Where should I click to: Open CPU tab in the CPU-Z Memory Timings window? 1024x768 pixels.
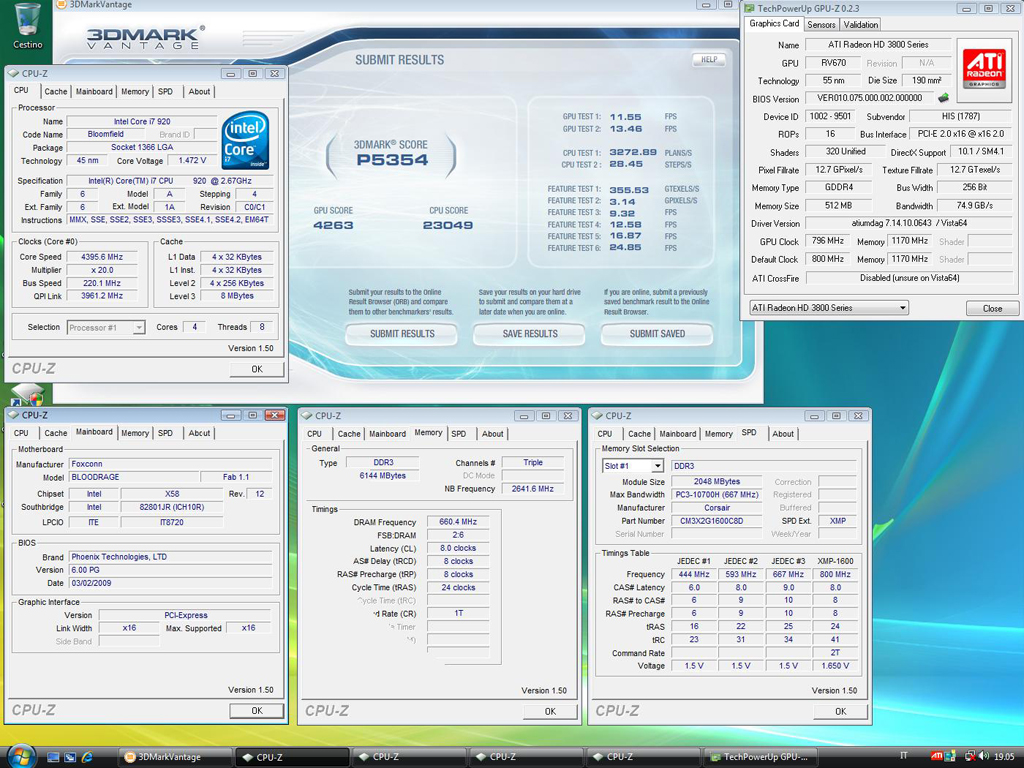click(x=314, y=434)
